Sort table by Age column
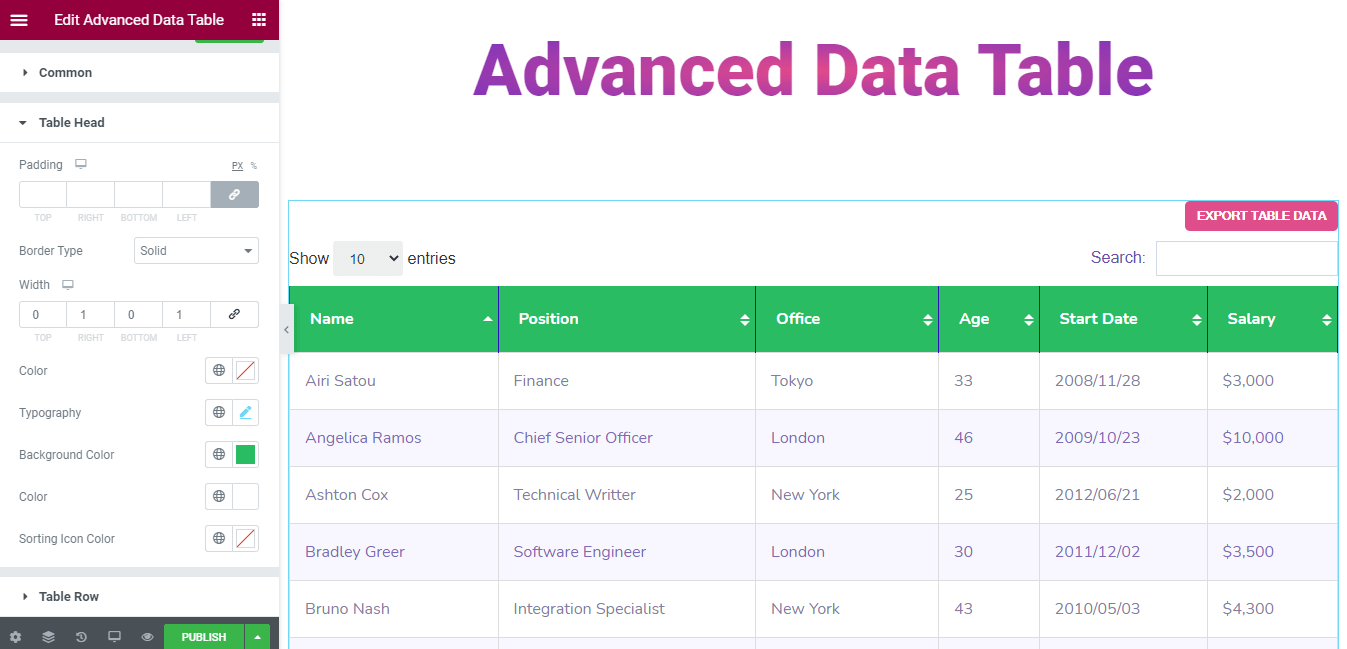Screen dimensions: 1347x649 (989, 319)
